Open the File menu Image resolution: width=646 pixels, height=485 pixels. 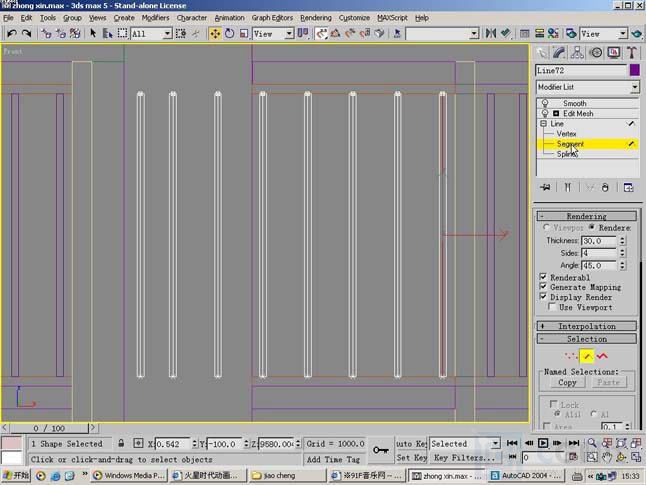pos(8,18)
